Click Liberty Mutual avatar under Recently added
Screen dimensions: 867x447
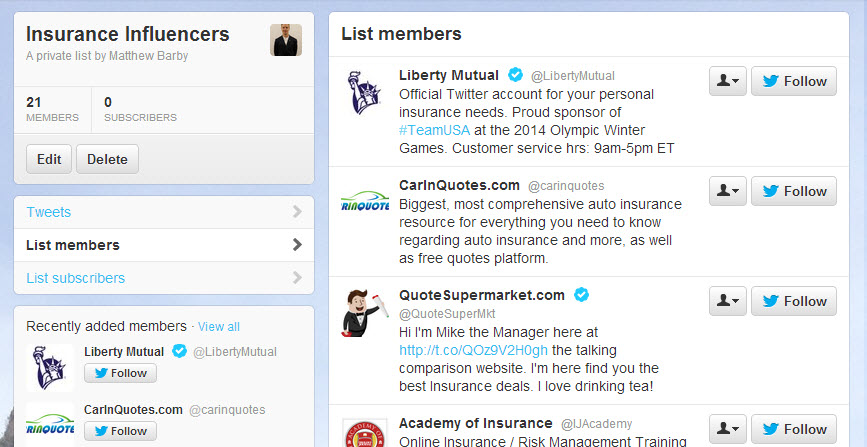tap(50, 368)
